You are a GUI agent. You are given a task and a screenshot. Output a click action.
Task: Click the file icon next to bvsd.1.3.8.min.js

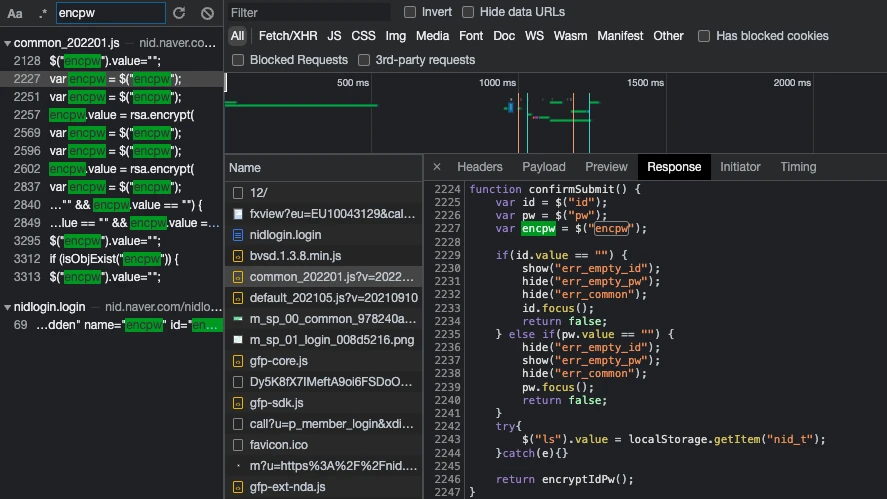click(x=238, y=256)
